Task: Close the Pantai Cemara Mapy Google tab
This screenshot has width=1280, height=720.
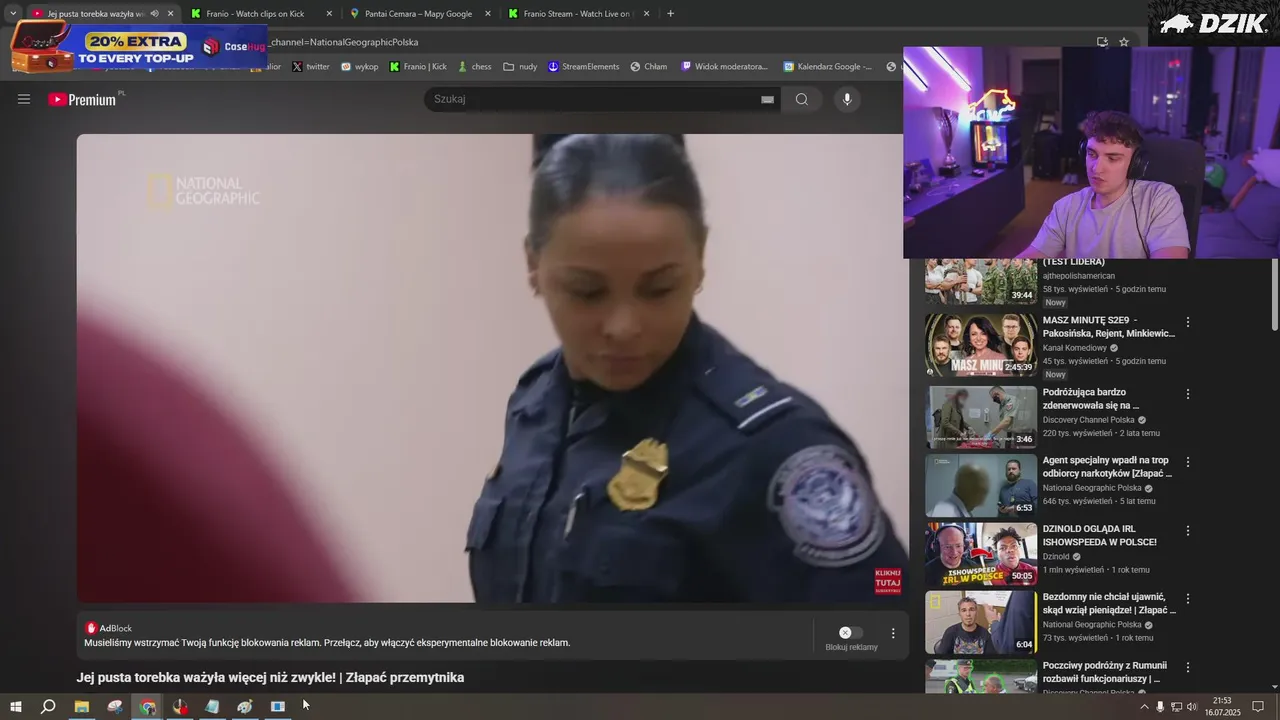Action: point(488,14)
